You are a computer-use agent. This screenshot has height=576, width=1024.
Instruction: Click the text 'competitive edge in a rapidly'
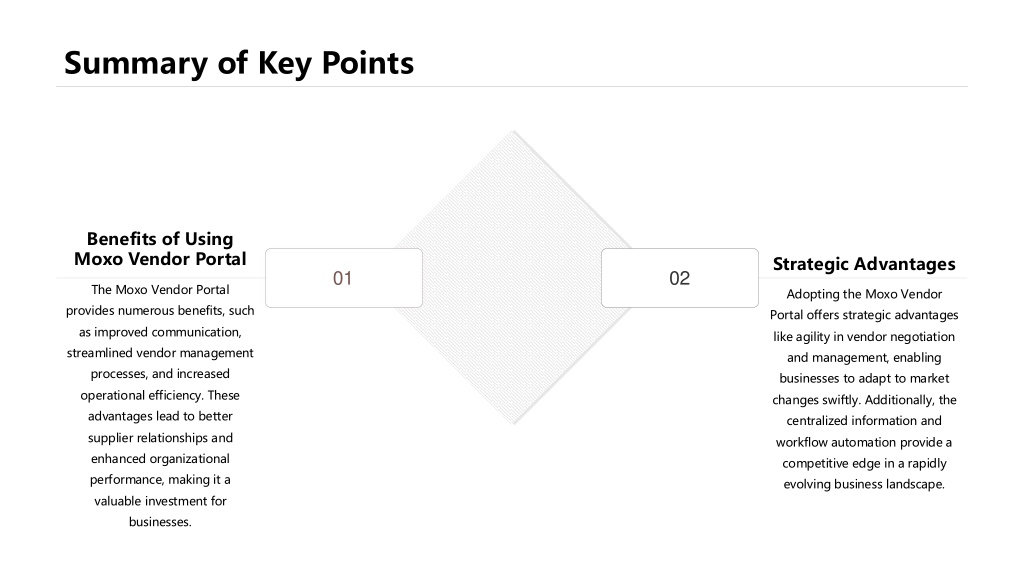click(864, 463)
